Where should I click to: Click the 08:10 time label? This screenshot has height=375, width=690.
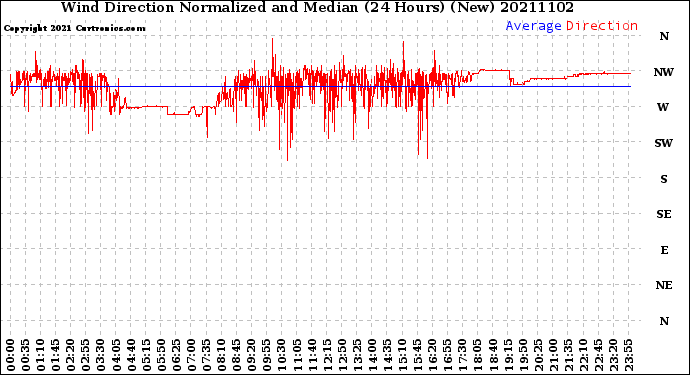click(221, 355)
